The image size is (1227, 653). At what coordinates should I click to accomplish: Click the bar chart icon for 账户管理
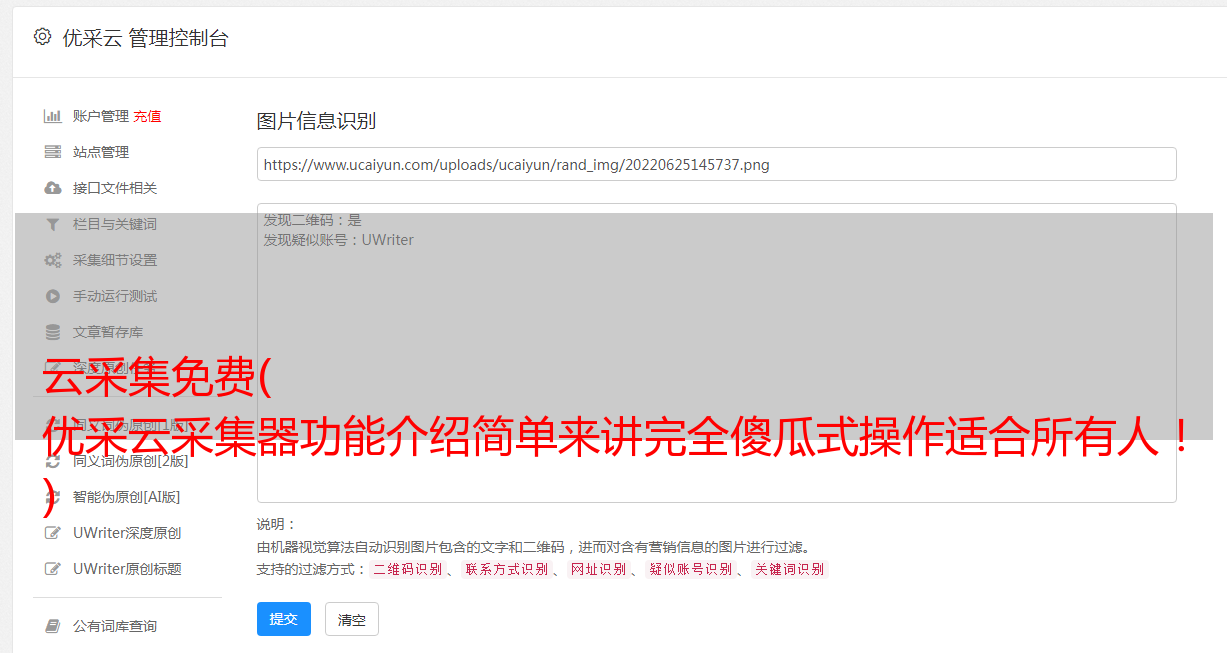click(x=53, y=116)
